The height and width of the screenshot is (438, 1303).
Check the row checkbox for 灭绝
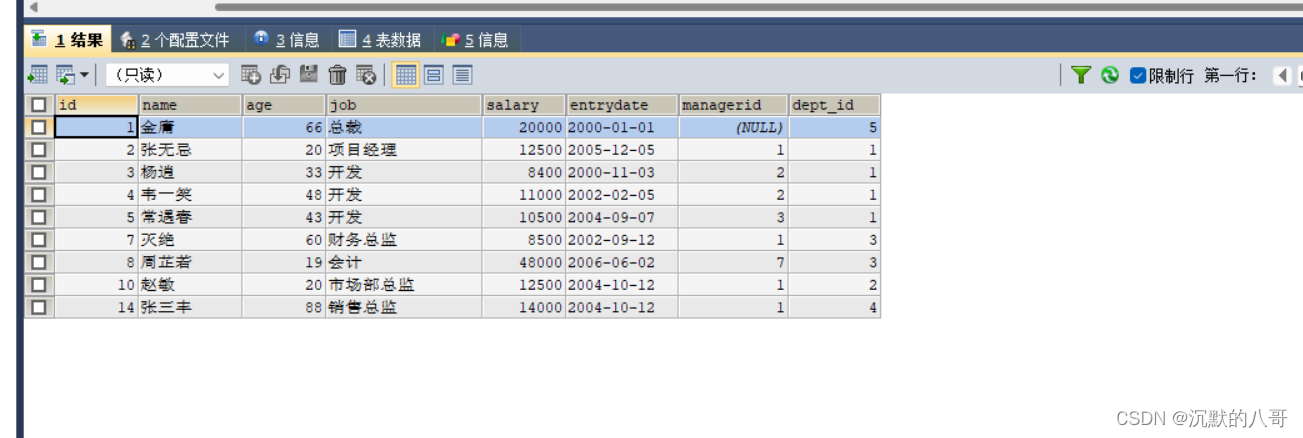coord(38,239)
